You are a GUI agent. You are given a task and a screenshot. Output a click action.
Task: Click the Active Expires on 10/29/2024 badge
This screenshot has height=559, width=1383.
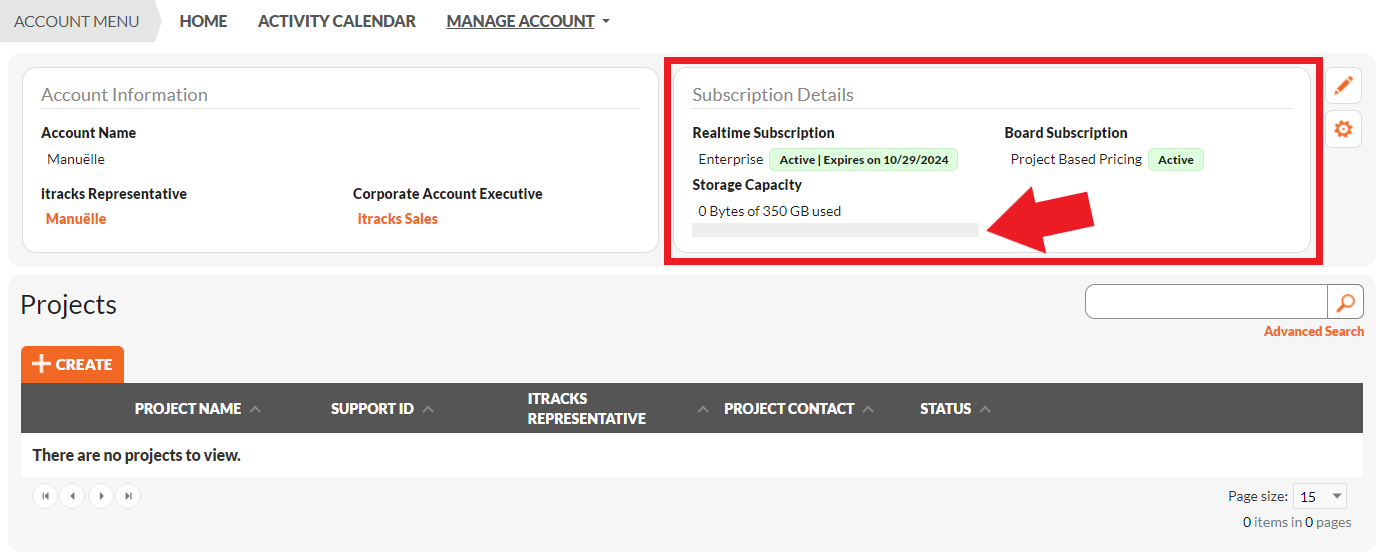pyautogui.click(x=863, y=160)
